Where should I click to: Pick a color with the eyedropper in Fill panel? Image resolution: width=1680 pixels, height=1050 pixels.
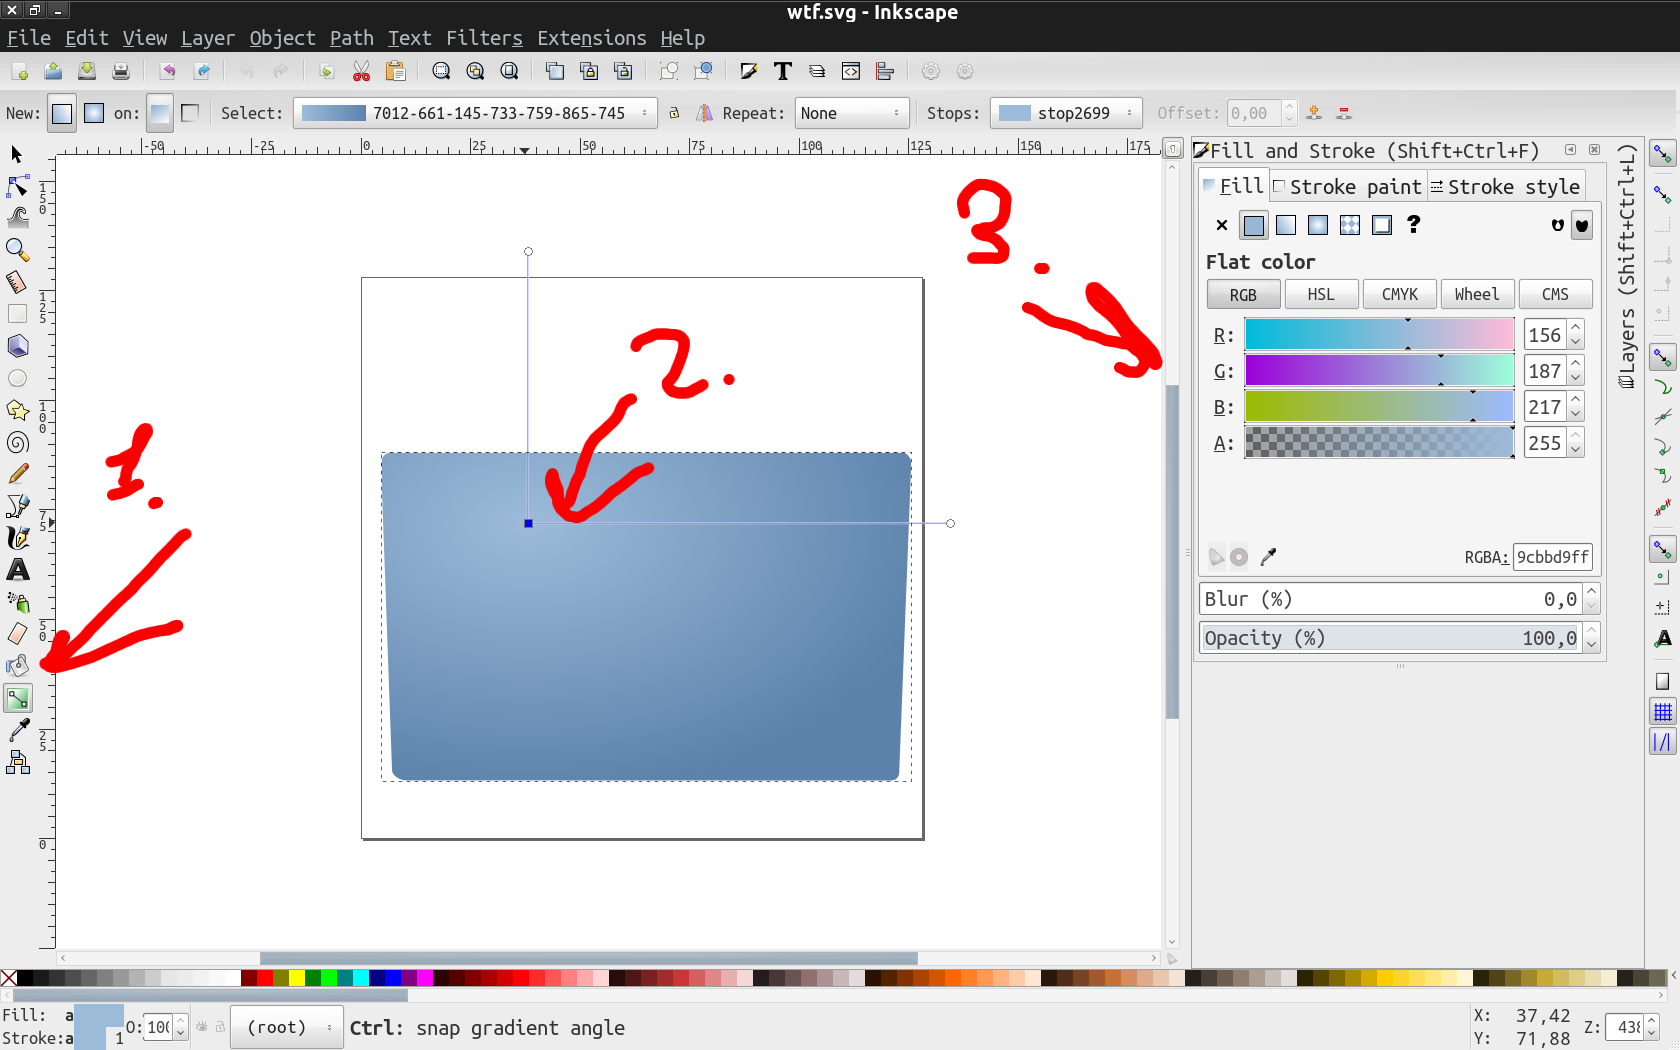(1269, 557)
